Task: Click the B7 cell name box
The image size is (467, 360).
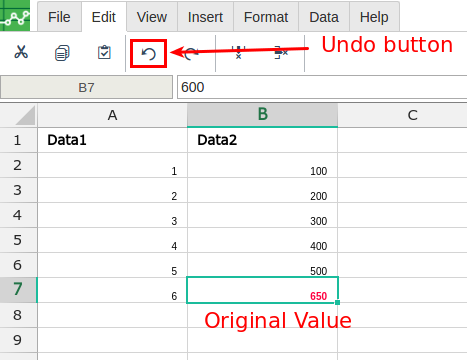Action: 86,87
